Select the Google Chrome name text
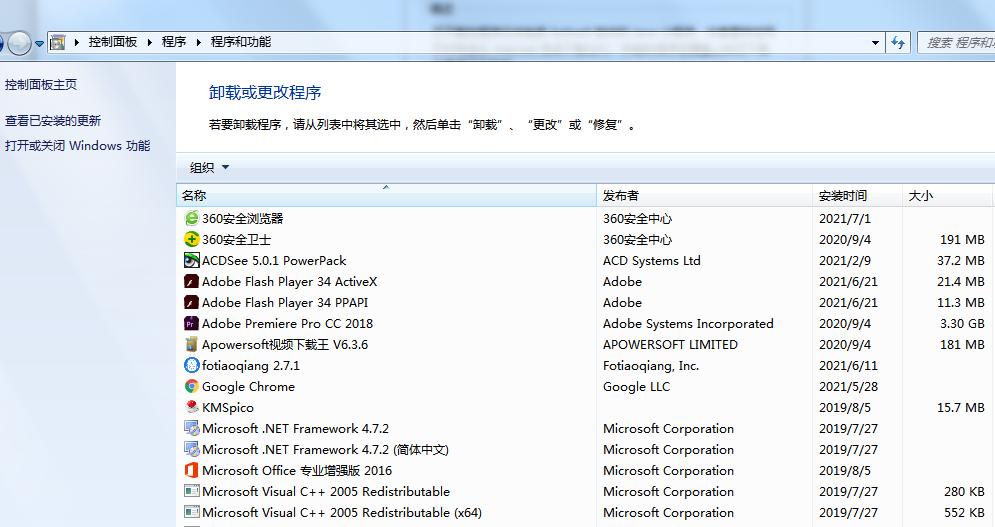Image resolution: width=995 pixels, height=527 pixels. (248, 386)
